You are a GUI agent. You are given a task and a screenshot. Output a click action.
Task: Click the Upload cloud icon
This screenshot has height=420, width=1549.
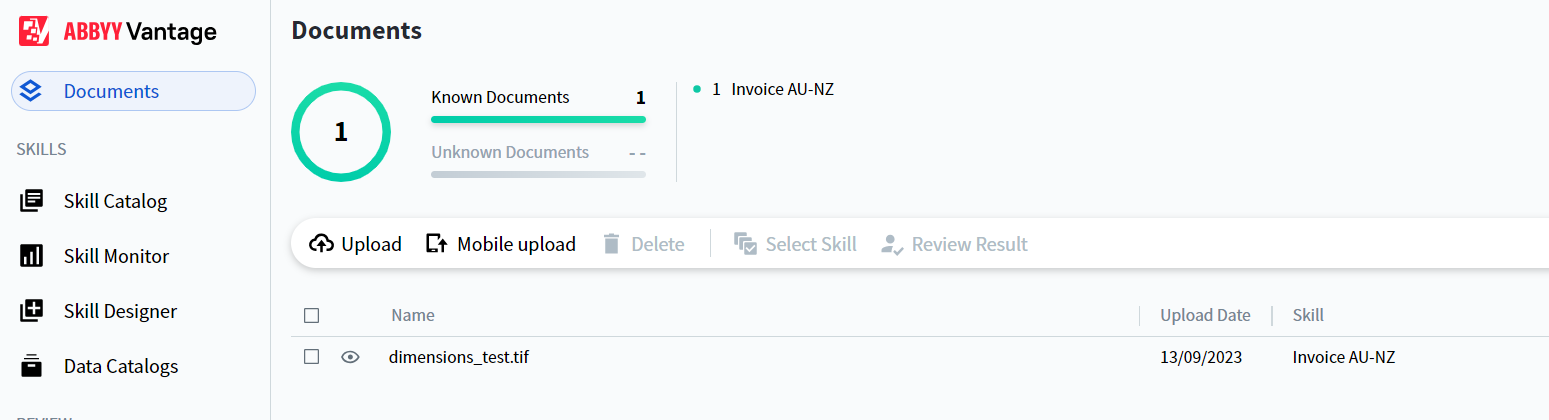pos(321,244)
